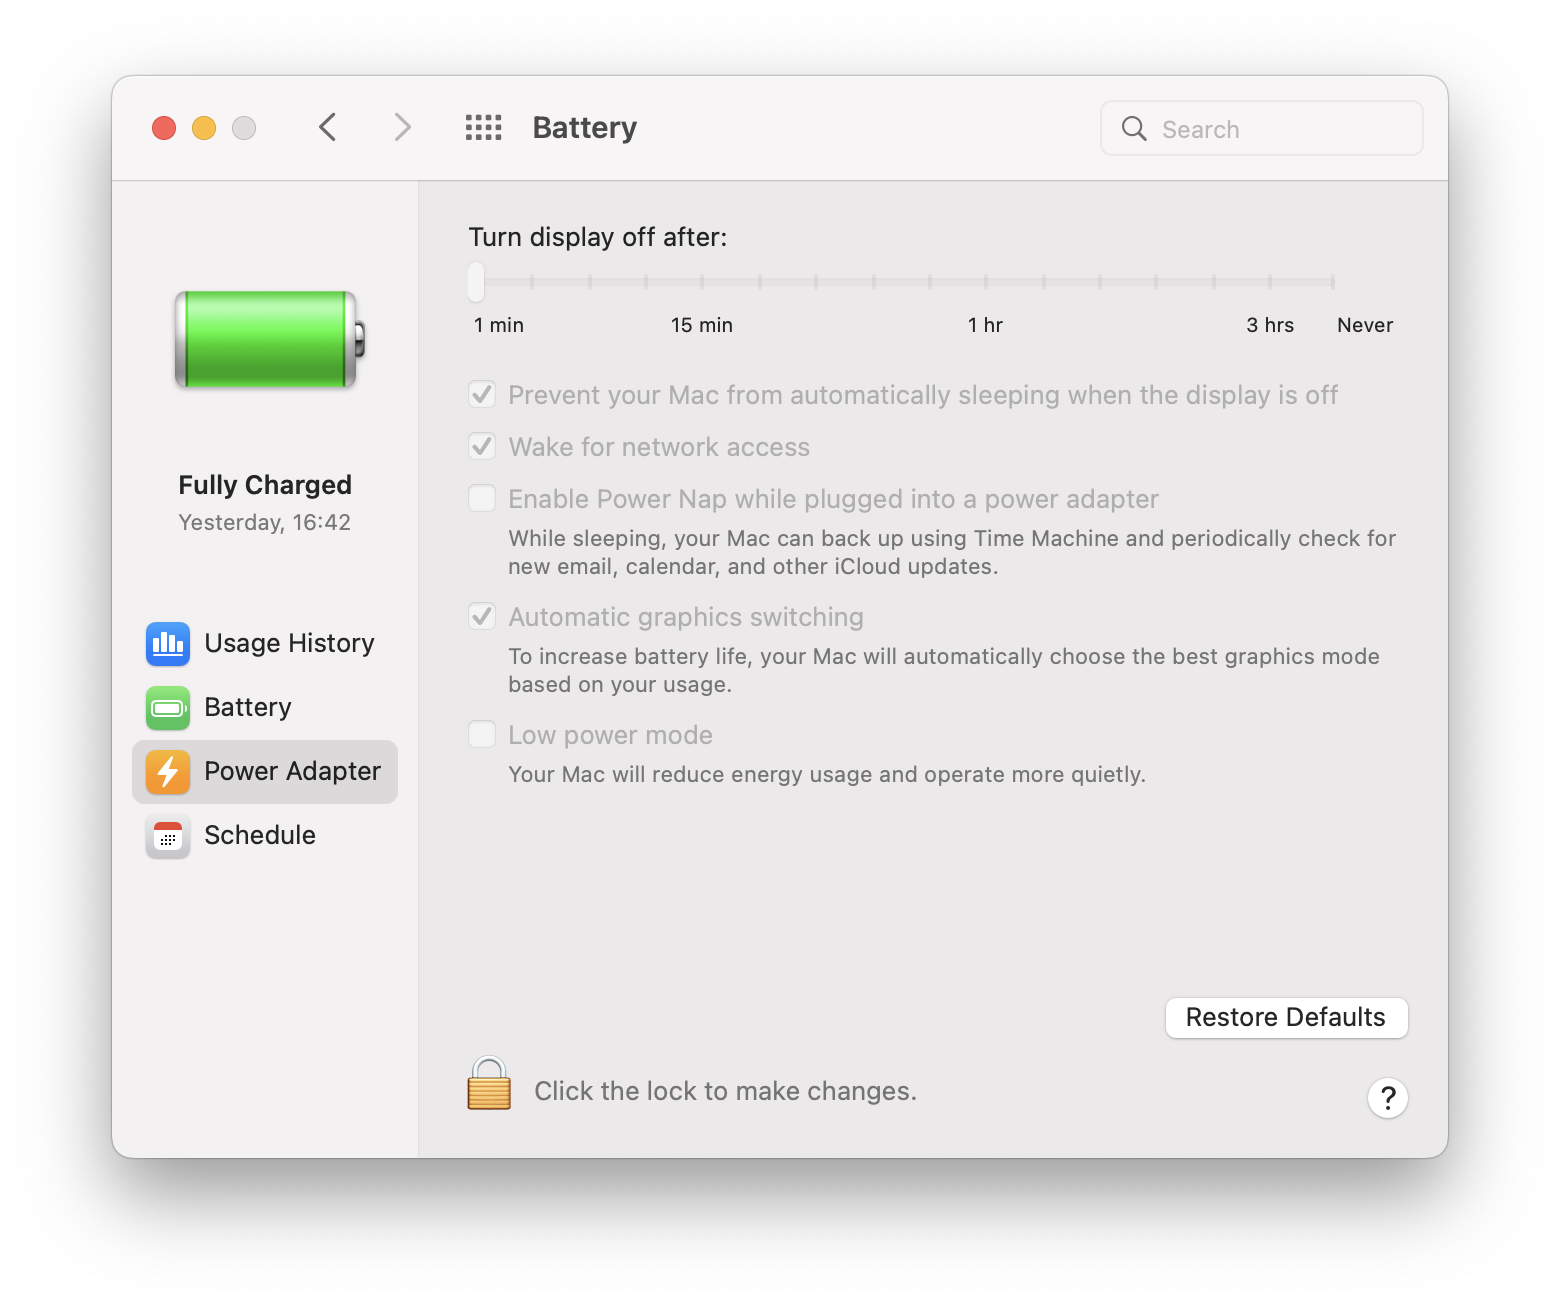Set display off slider to Never
Image resolution: width=1560 pixels, height=1306 pixels.
point(1333,282)
